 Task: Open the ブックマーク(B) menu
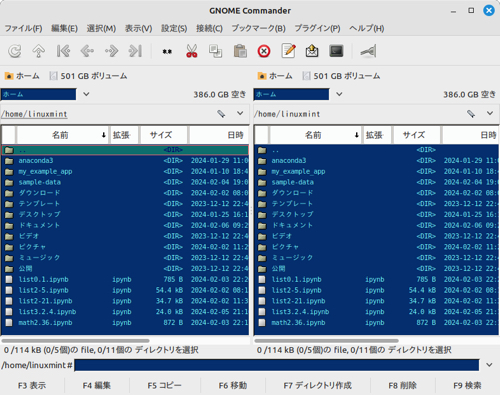tap(259, 28)
